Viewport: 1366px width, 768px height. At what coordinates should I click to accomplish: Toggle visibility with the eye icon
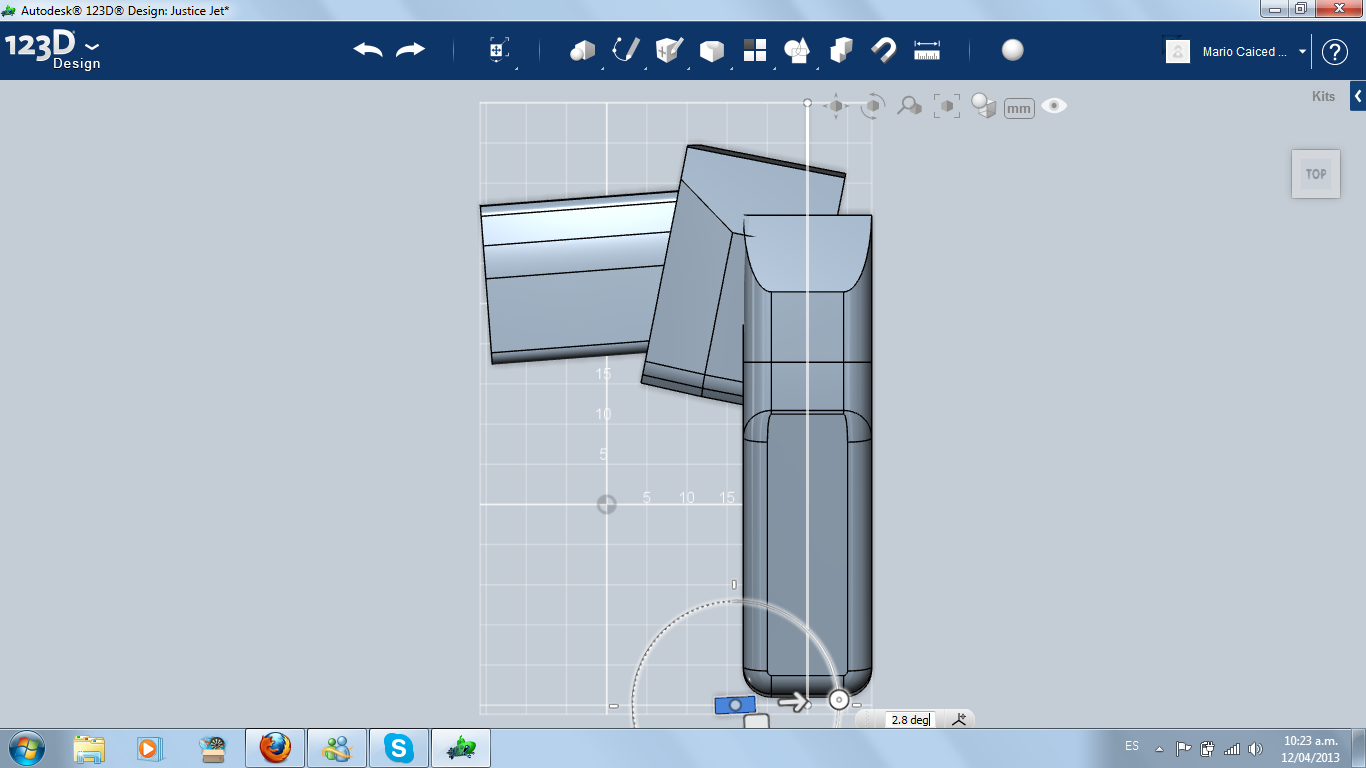click(x=1054, y=105)
